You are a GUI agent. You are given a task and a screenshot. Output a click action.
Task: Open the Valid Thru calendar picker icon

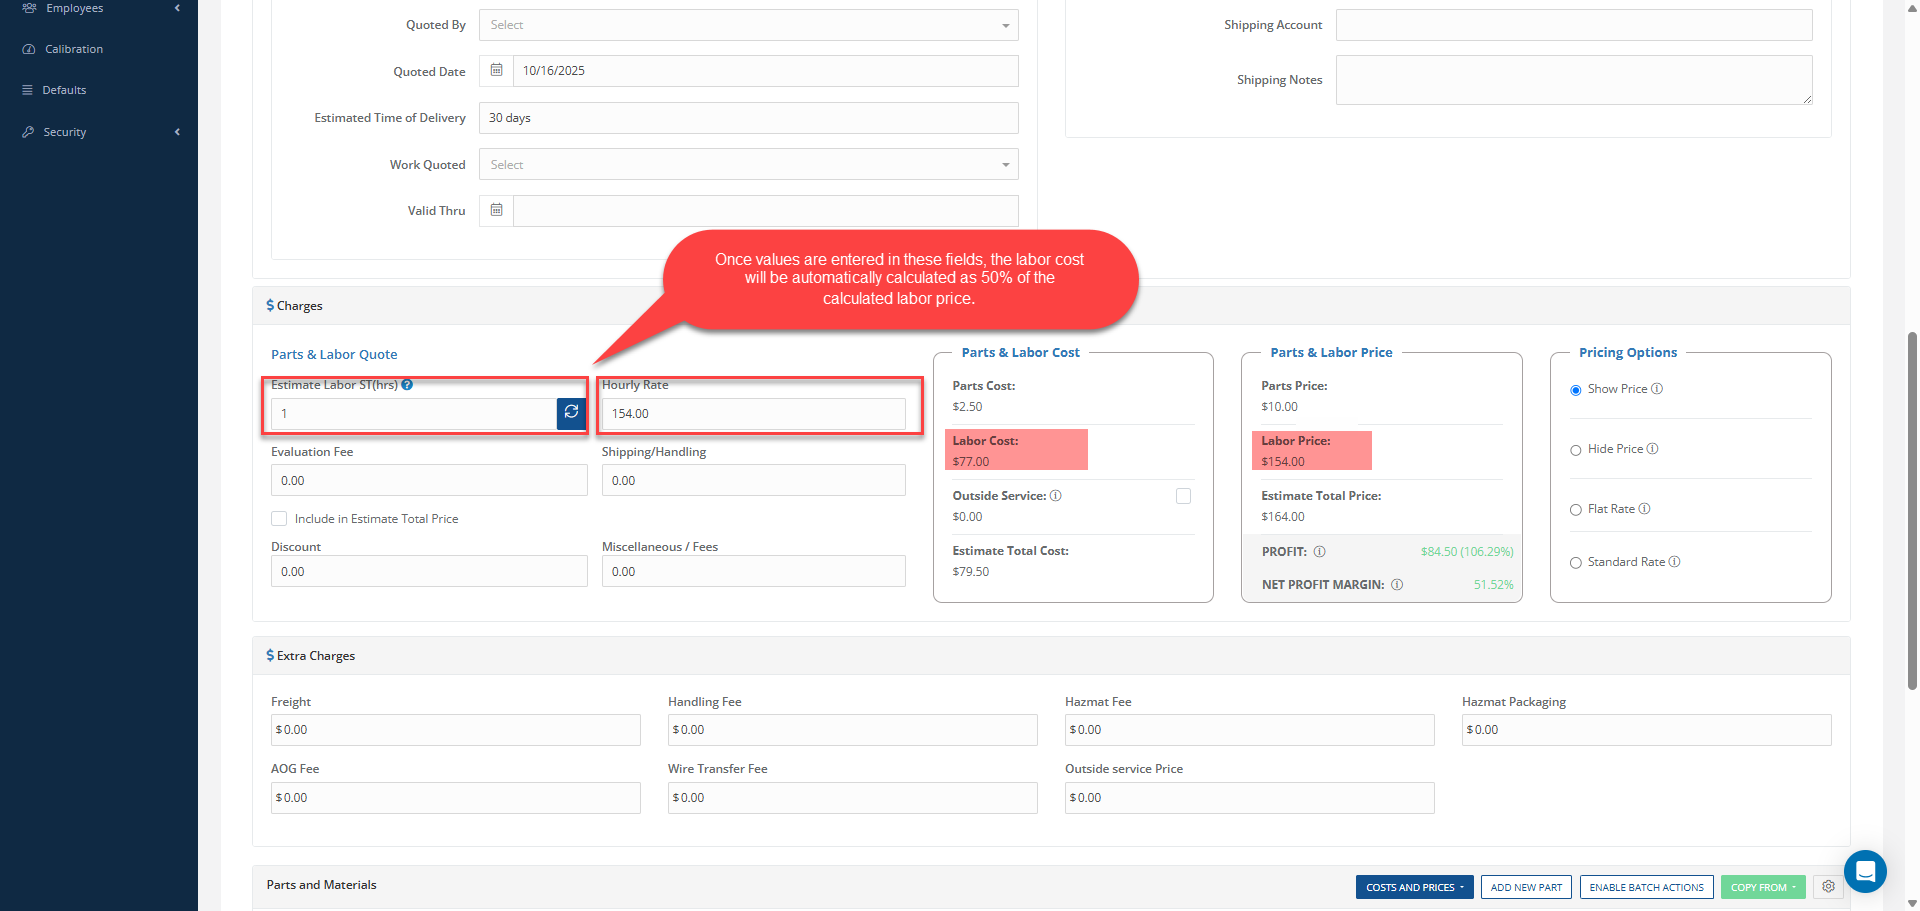(496, 211)
